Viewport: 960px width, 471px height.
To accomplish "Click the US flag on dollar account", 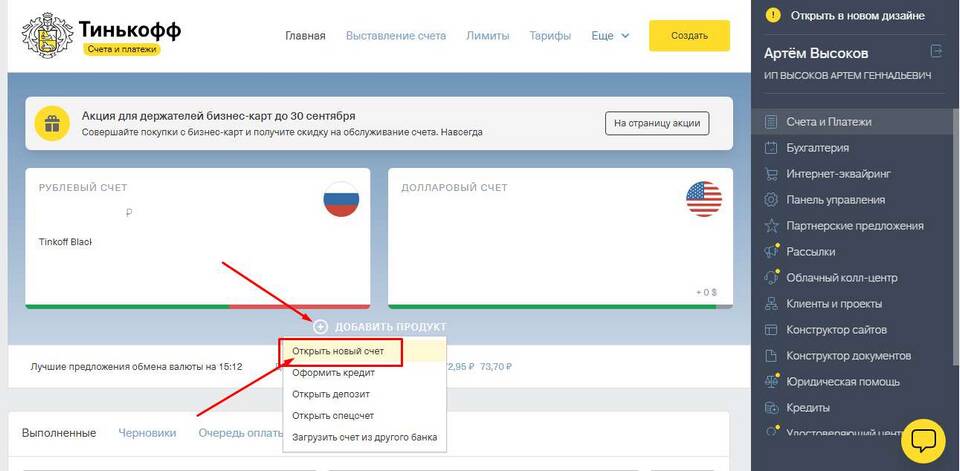I will tap(704, 199).
